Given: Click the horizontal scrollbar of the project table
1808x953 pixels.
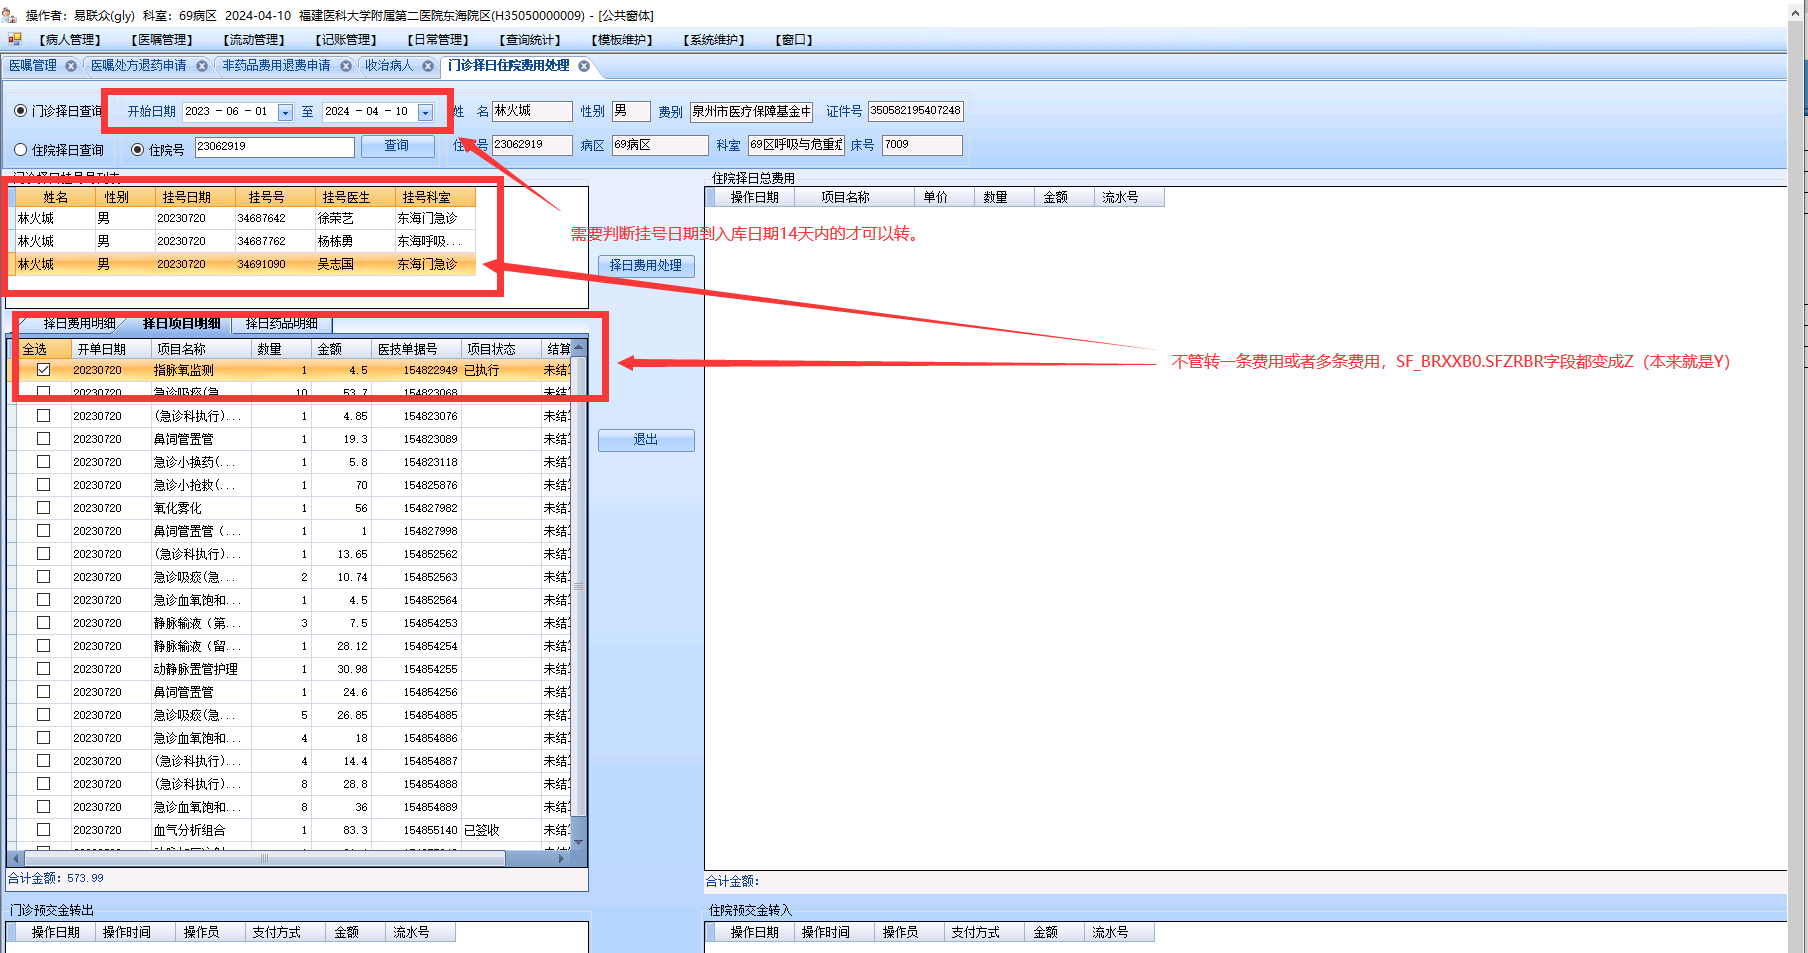Looking at the screenshot, I should tap(264, 858).
